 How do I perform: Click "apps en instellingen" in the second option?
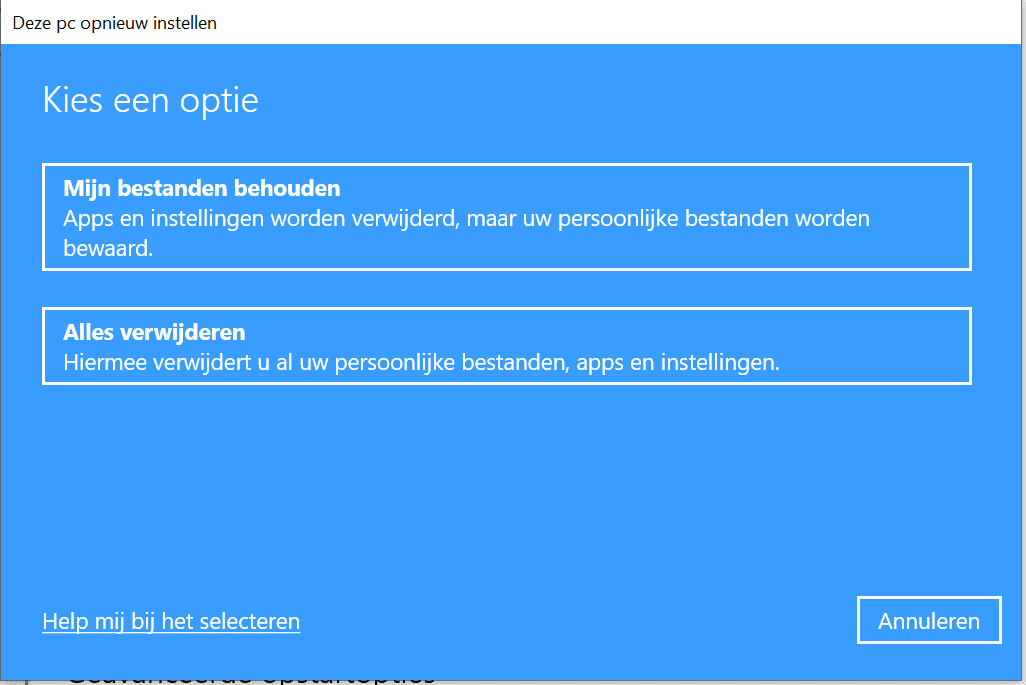click(678, 362)
